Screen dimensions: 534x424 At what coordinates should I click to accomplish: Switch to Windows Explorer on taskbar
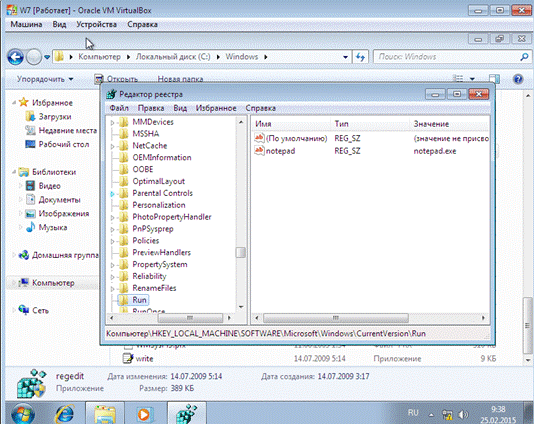[x=105, y=414]
